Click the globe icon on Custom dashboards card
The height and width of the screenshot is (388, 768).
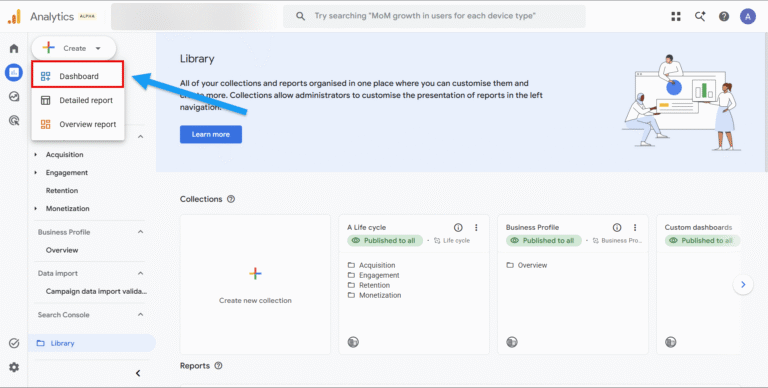[671, 342]
